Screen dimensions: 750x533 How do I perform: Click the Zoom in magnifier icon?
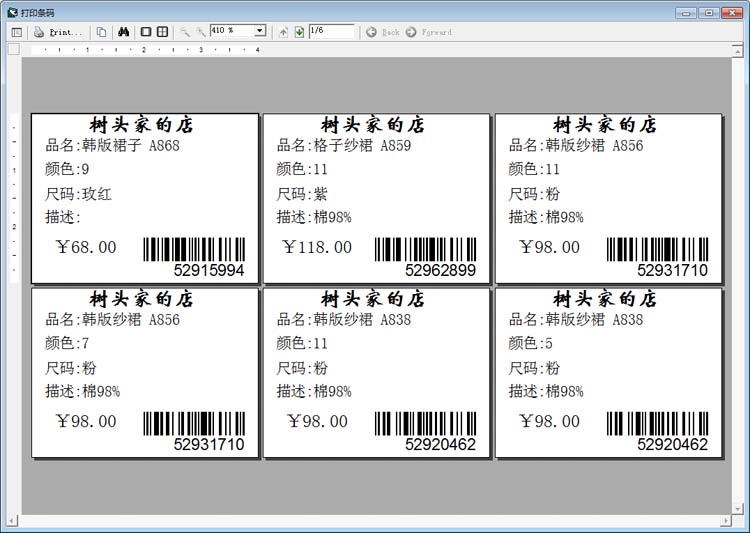[x=201, y=33]
